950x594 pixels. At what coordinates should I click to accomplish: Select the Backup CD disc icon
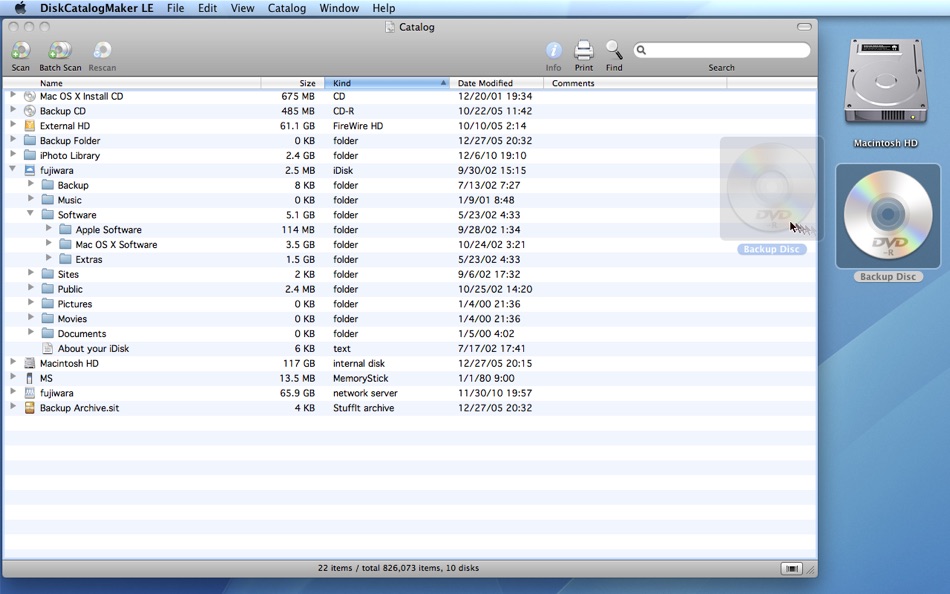tap(30, 111)
